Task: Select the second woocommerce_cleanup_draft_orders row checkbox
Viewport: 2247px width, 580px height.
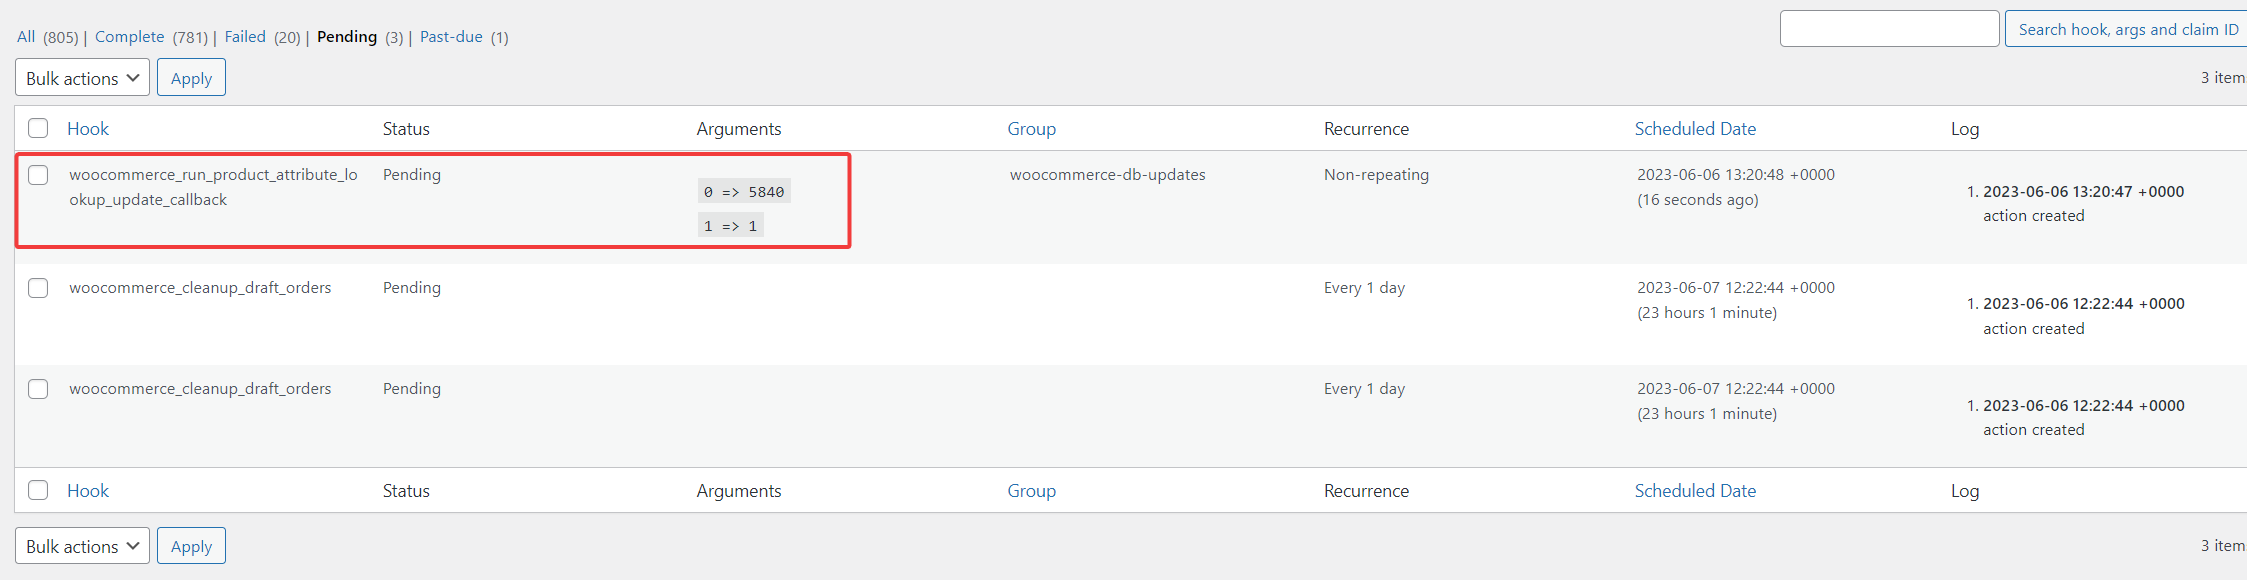Action: [38, 389]
